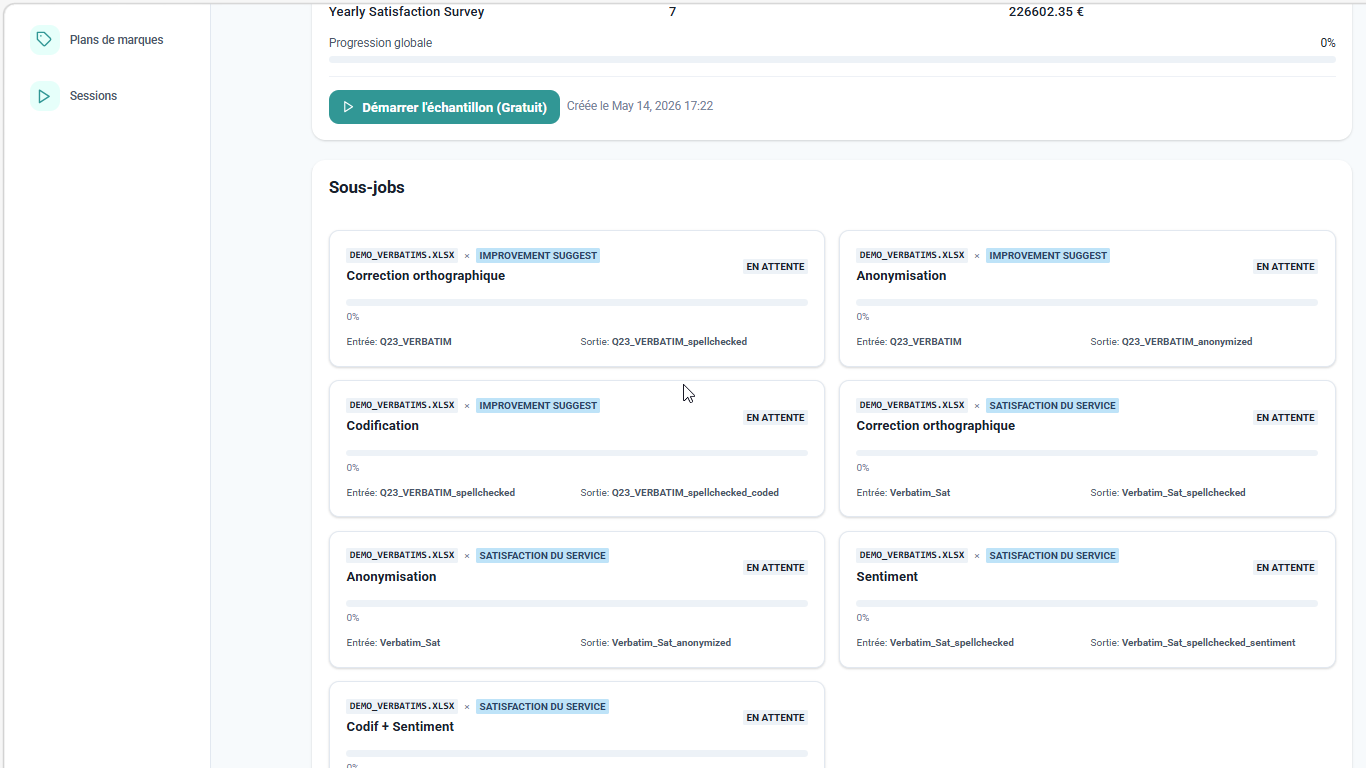1366x768 pixels.
Task: Select the Yearly Satisfaction Survey text
Action: [406, 12]
